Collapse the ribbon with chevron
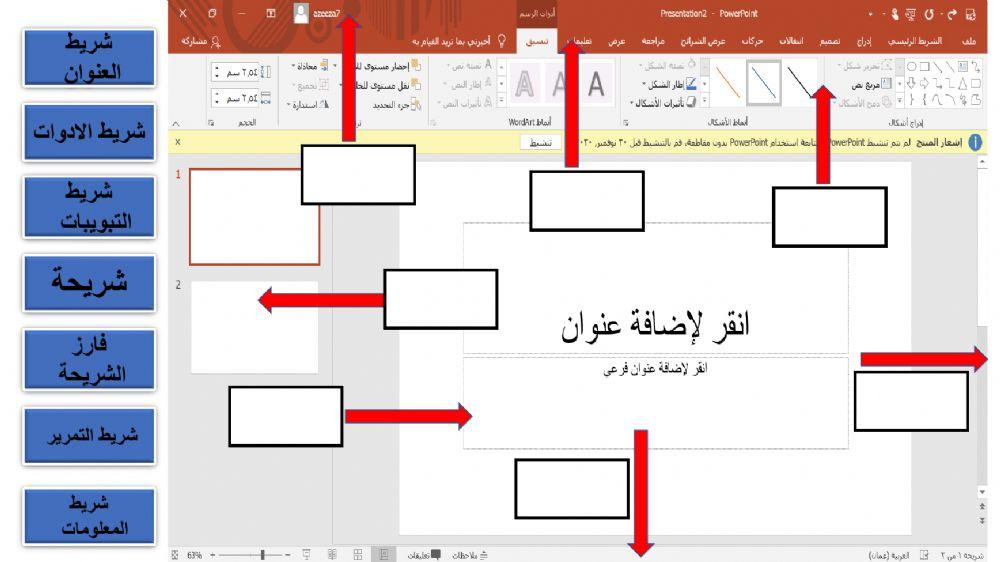This screenshot has width=1000, height=562. coord(176,123)
